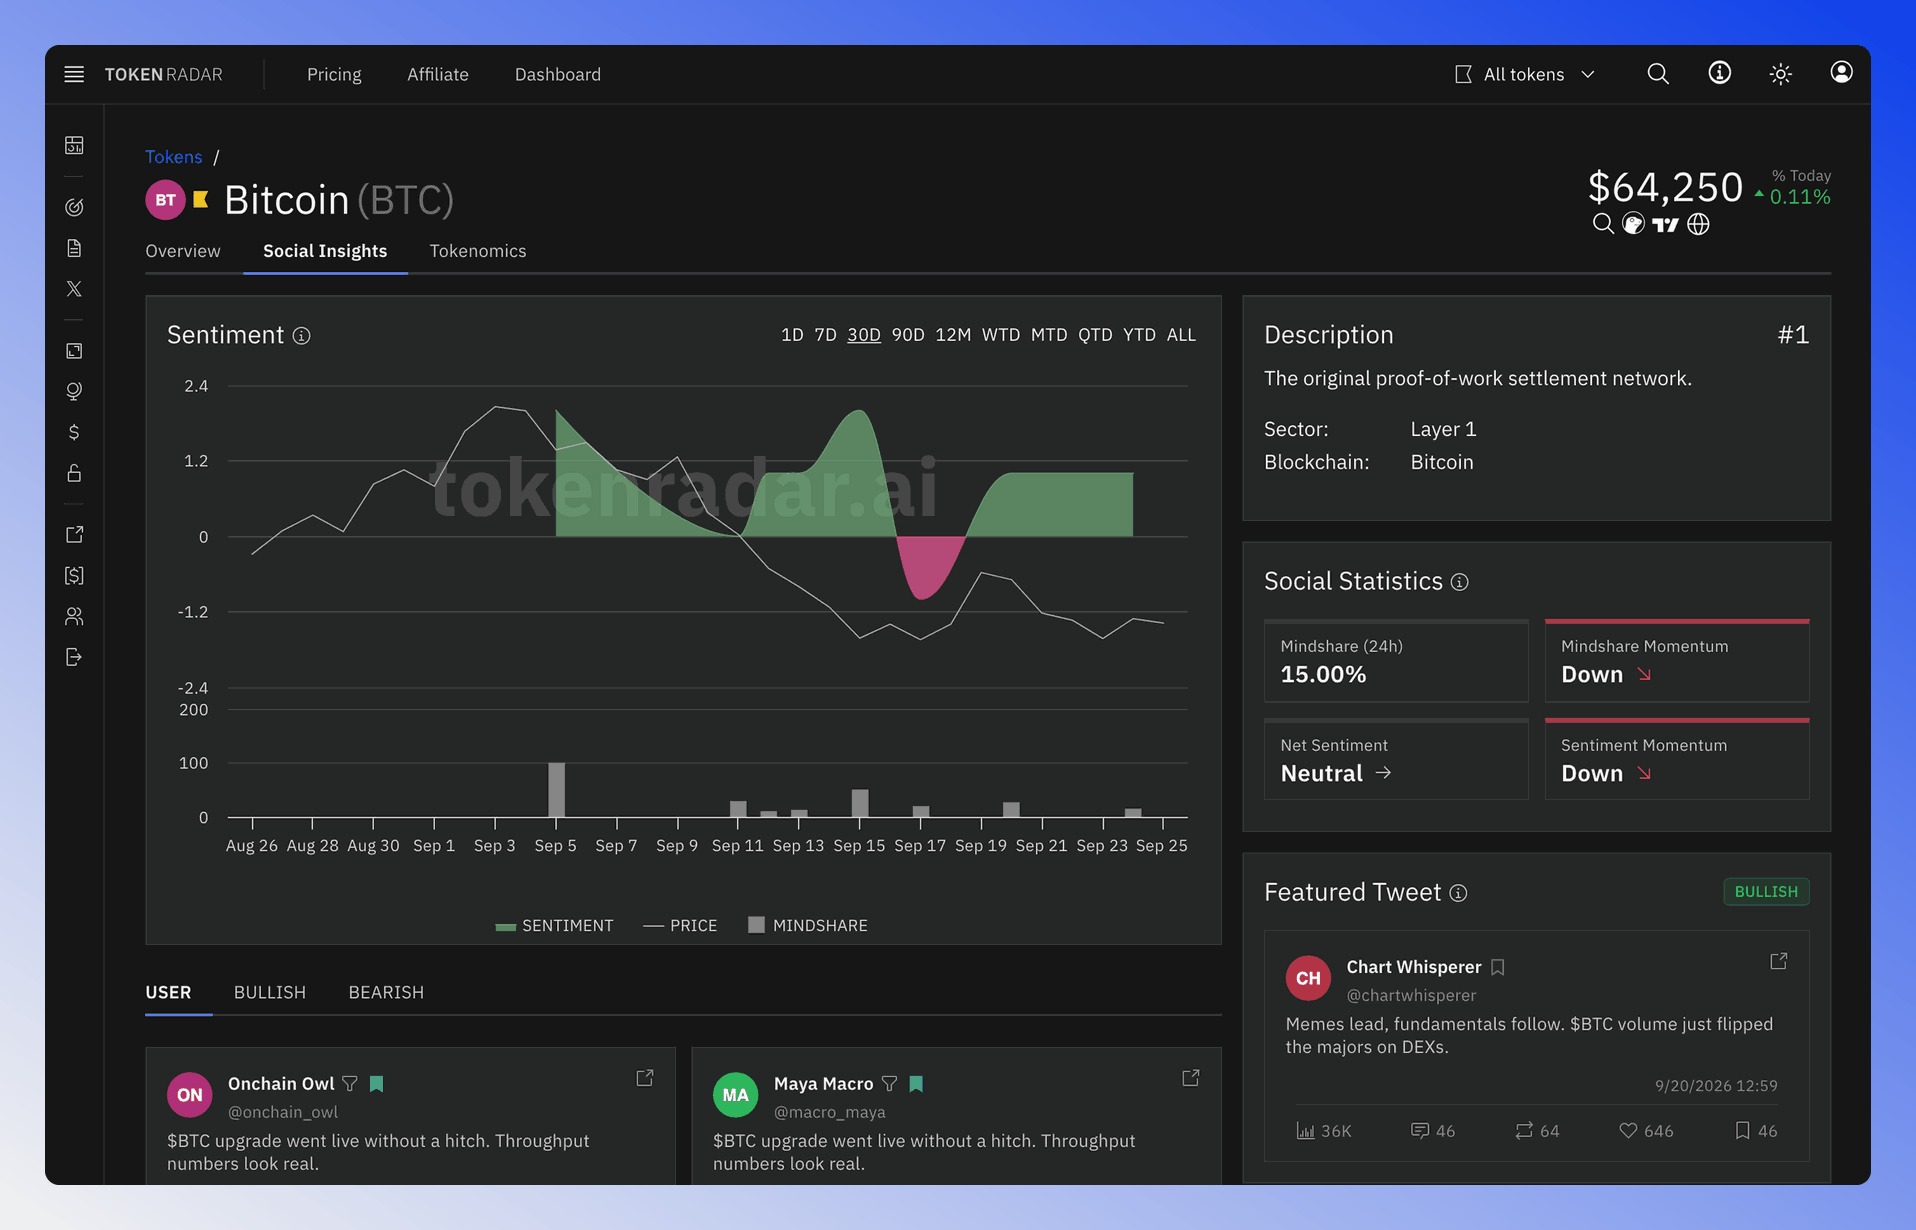
Task: Click the info icon beside Social Statistics
Action: tap(1460, 582)
